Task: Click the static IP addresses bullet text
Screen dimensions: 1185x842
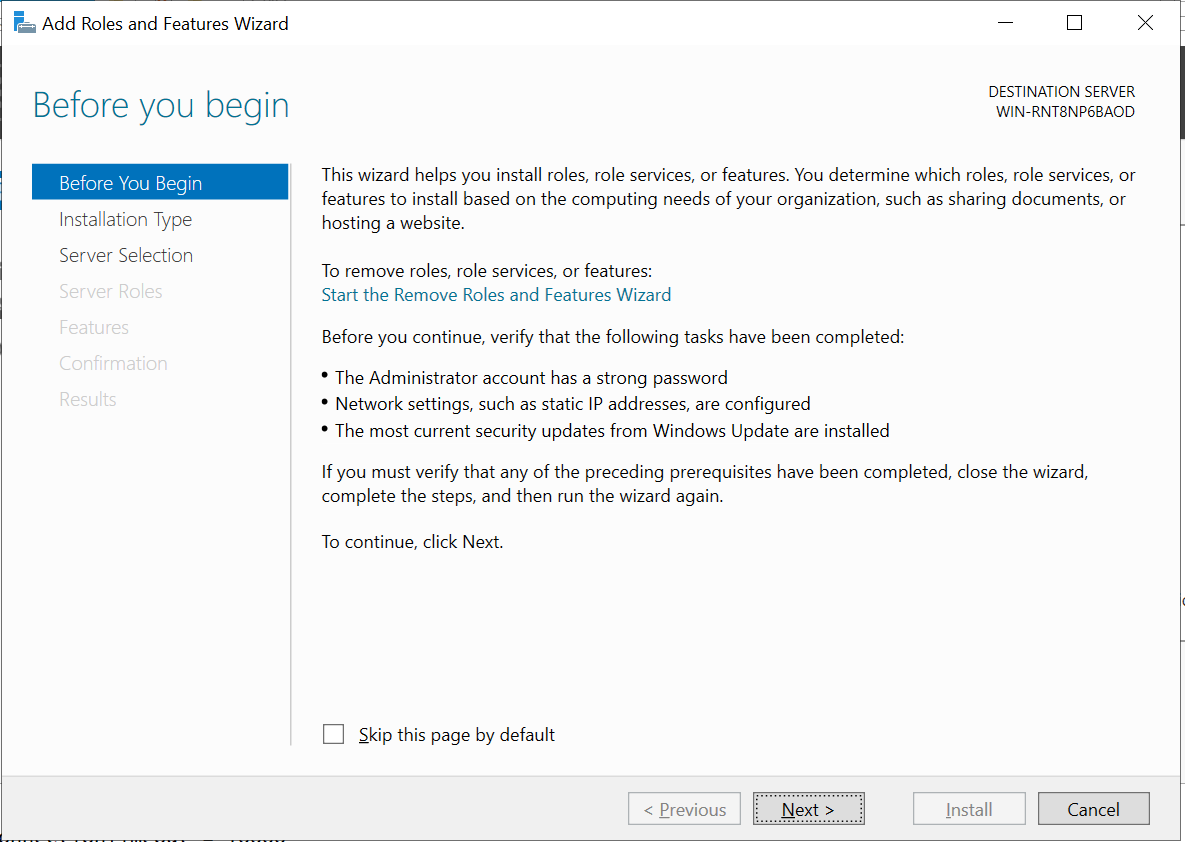Action: click(x=573, y=404)
